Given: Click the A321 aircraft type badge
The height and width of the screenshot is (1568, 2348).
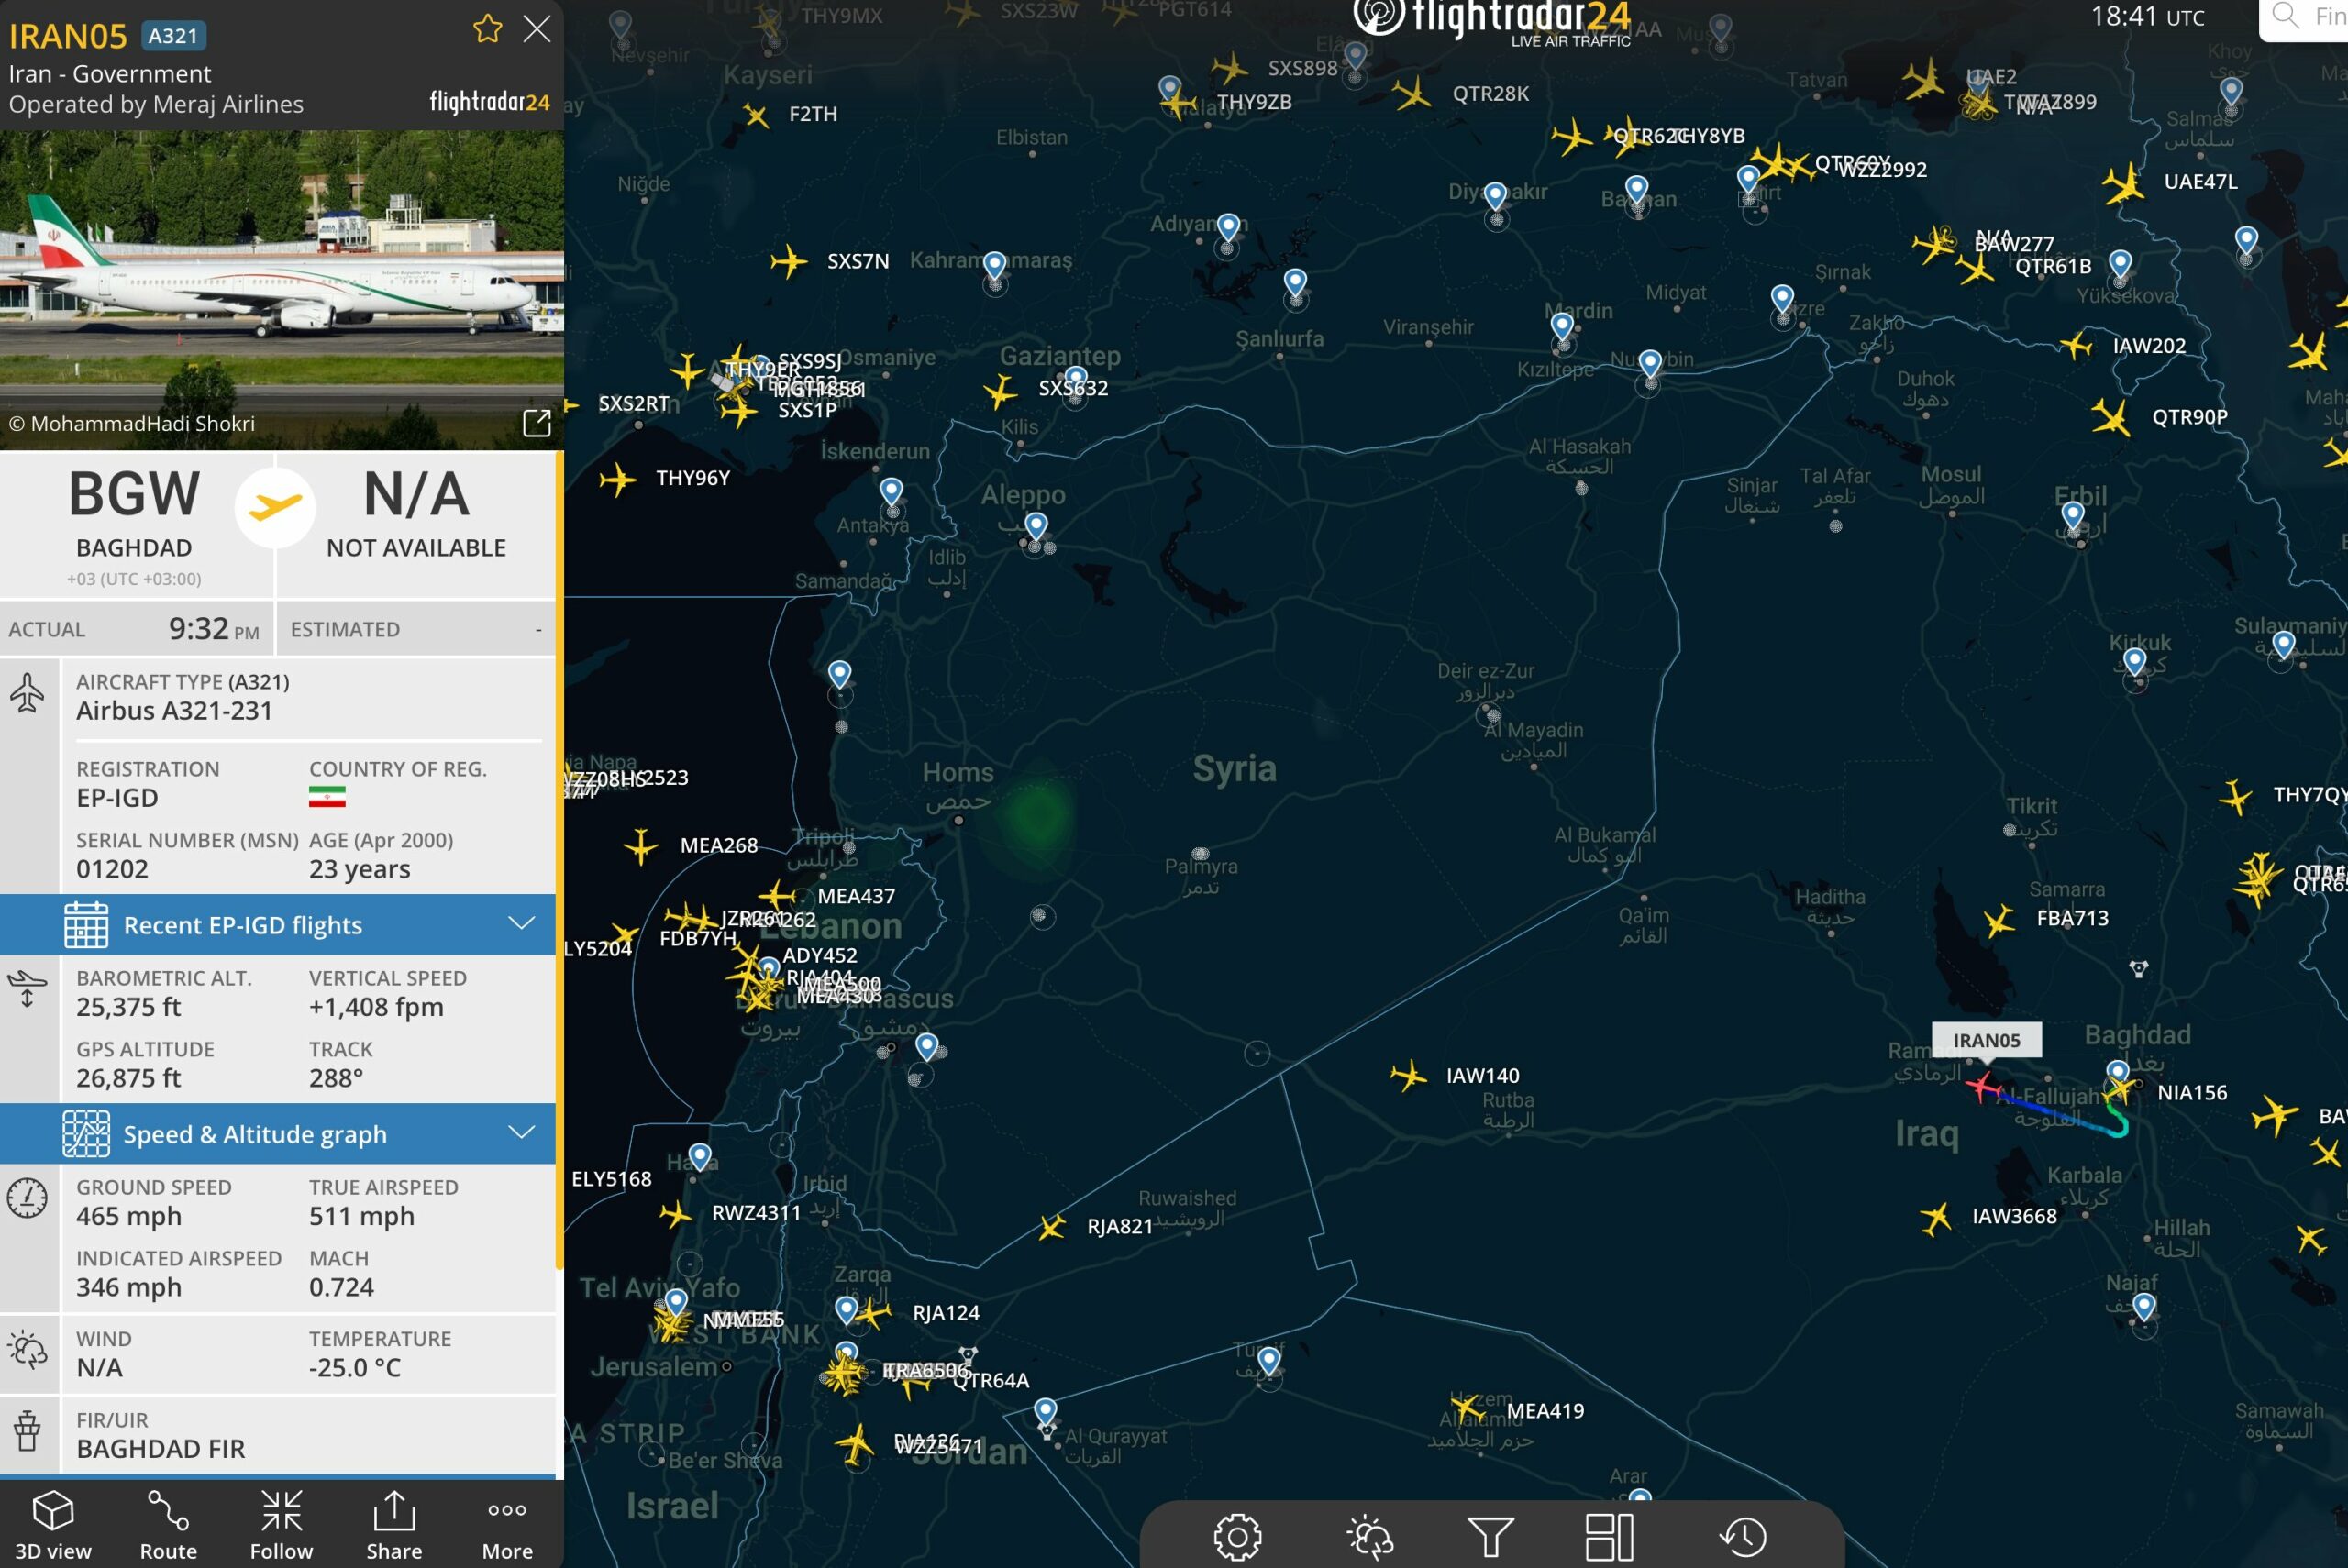Looking at the screenshot, I should coord(173,36).
